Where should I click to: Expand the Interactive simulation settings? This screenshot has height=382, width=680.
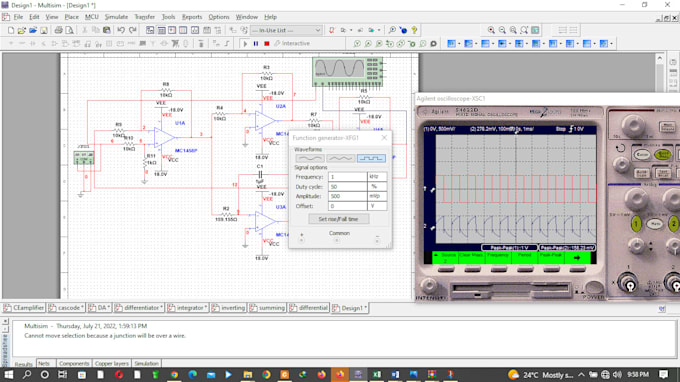pos(293,44)
